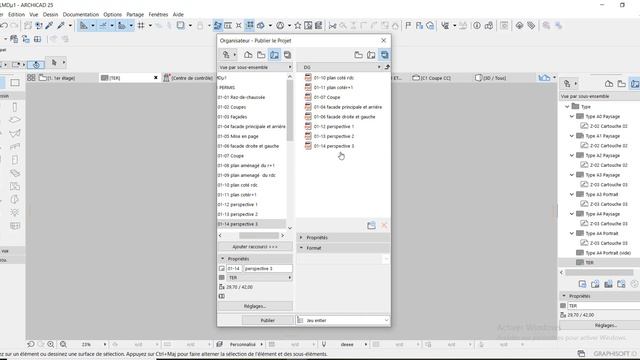This screenshot has width=640, height=360.
Task: Select 01-01 Rez-de-chaussée layout
Action: (242, 97)
